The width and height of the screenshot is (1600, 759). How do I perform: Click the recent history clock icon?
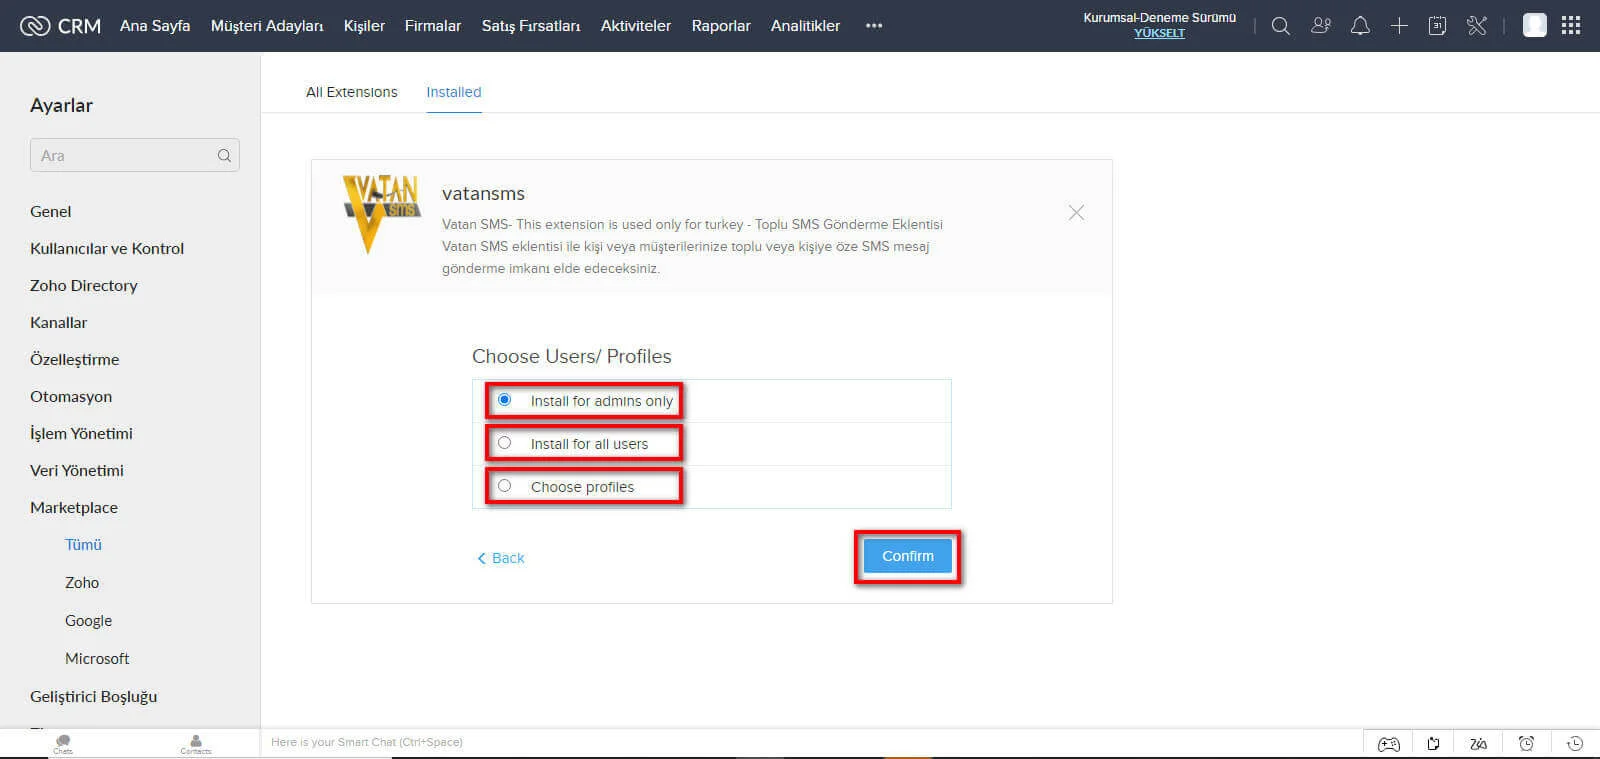tap(1574, 743)
